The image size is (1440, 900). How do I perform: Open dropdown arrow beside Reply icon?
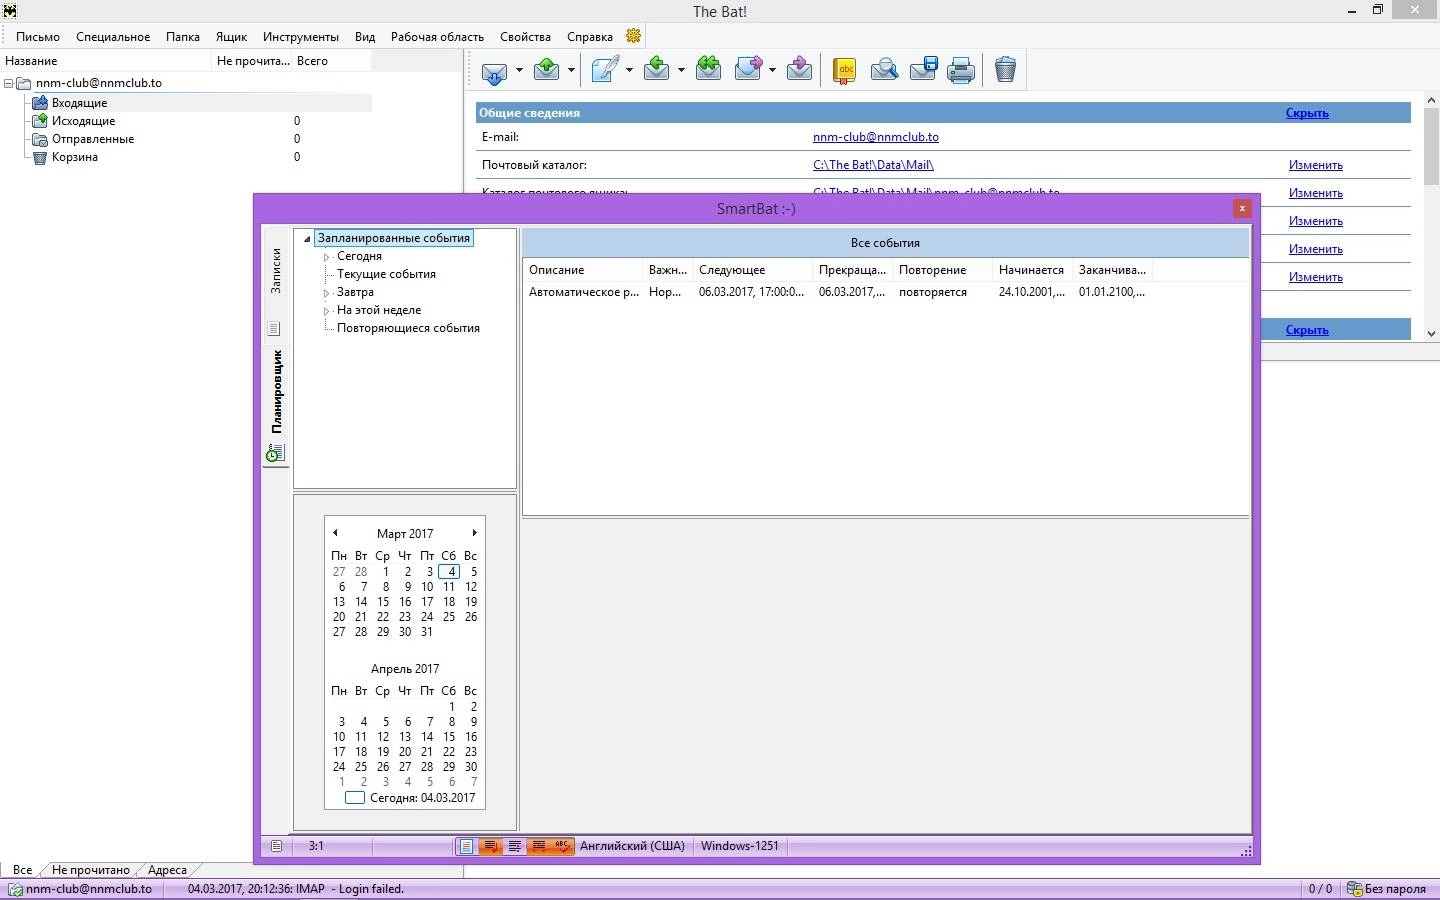tap(681, 70)
